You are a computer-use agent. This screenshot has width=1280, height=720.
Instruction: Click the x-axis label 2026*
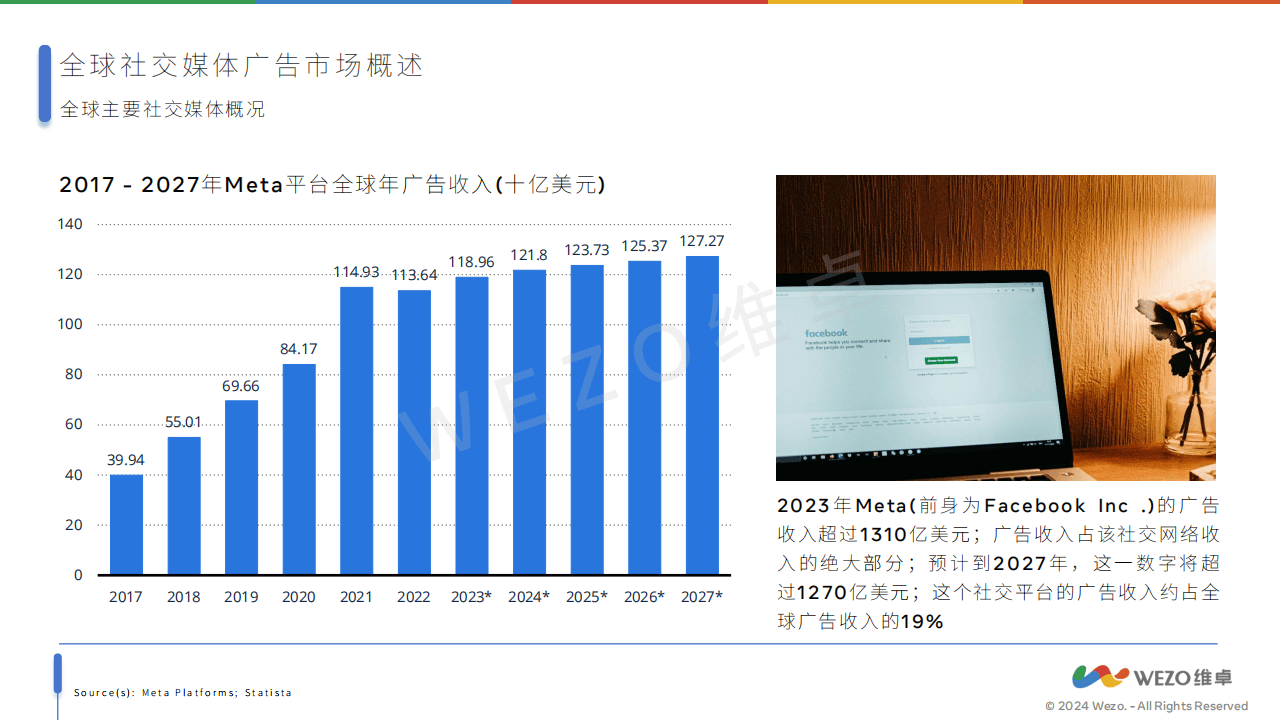click(644, 597)
